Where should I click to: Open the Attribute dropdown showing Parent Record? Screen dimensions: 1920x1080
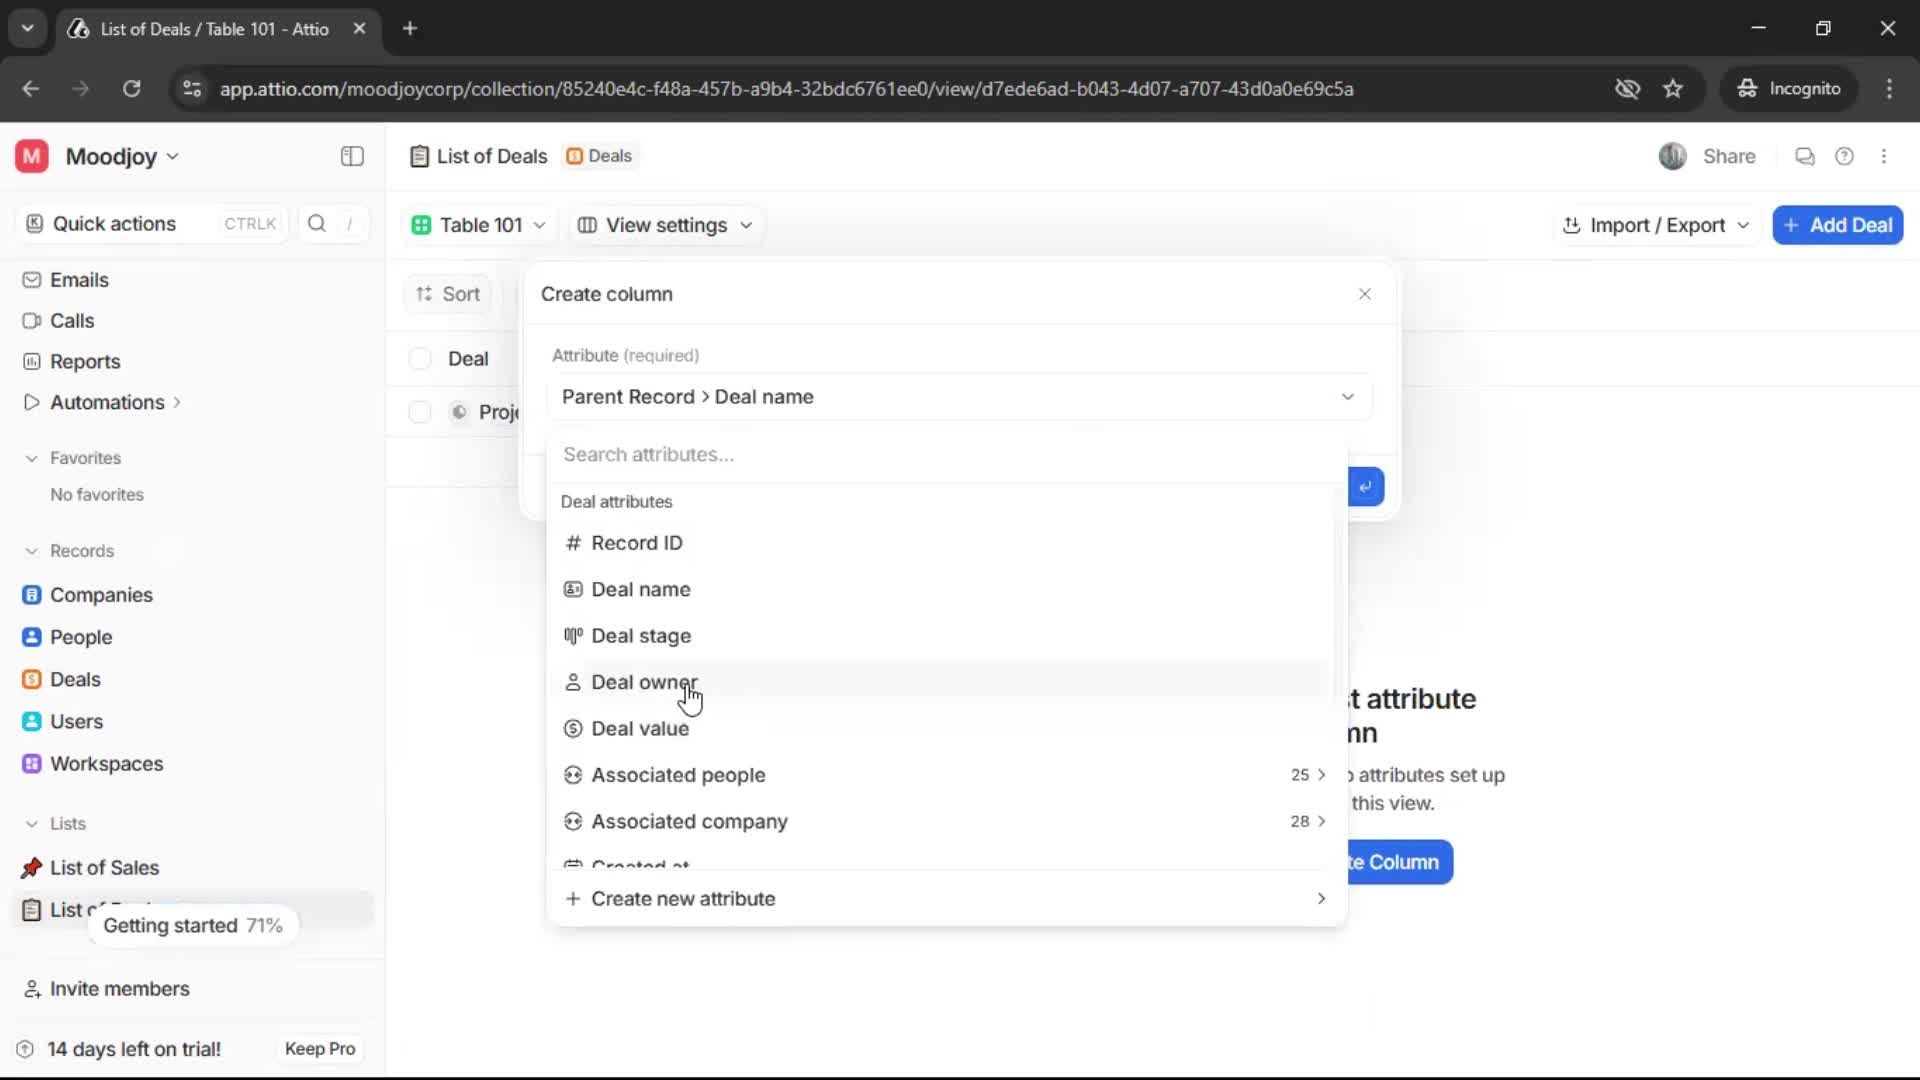(x=958, y=396)
